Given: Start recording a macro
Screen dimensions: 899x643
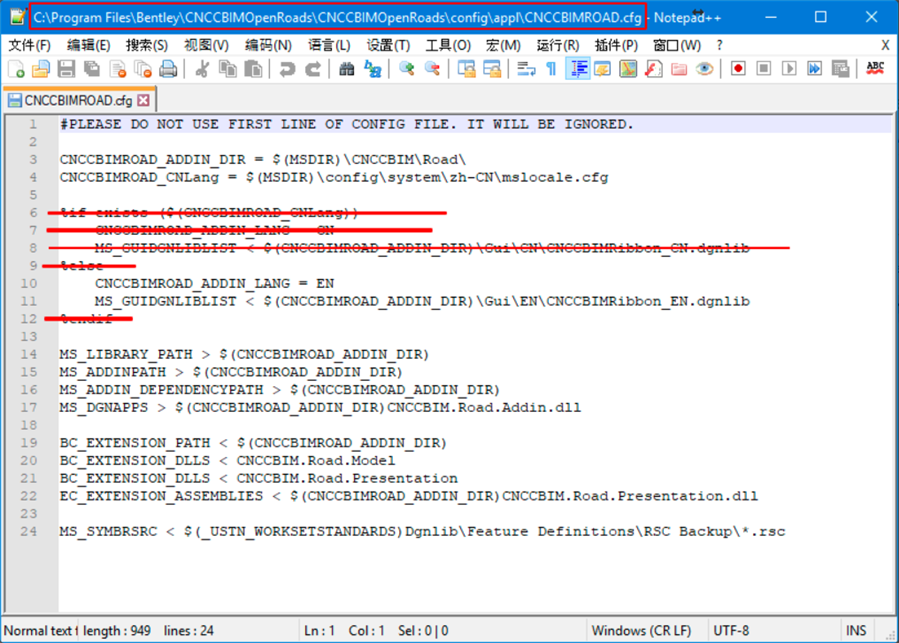Looking at the screenshot, I should [x=738, y=69].
